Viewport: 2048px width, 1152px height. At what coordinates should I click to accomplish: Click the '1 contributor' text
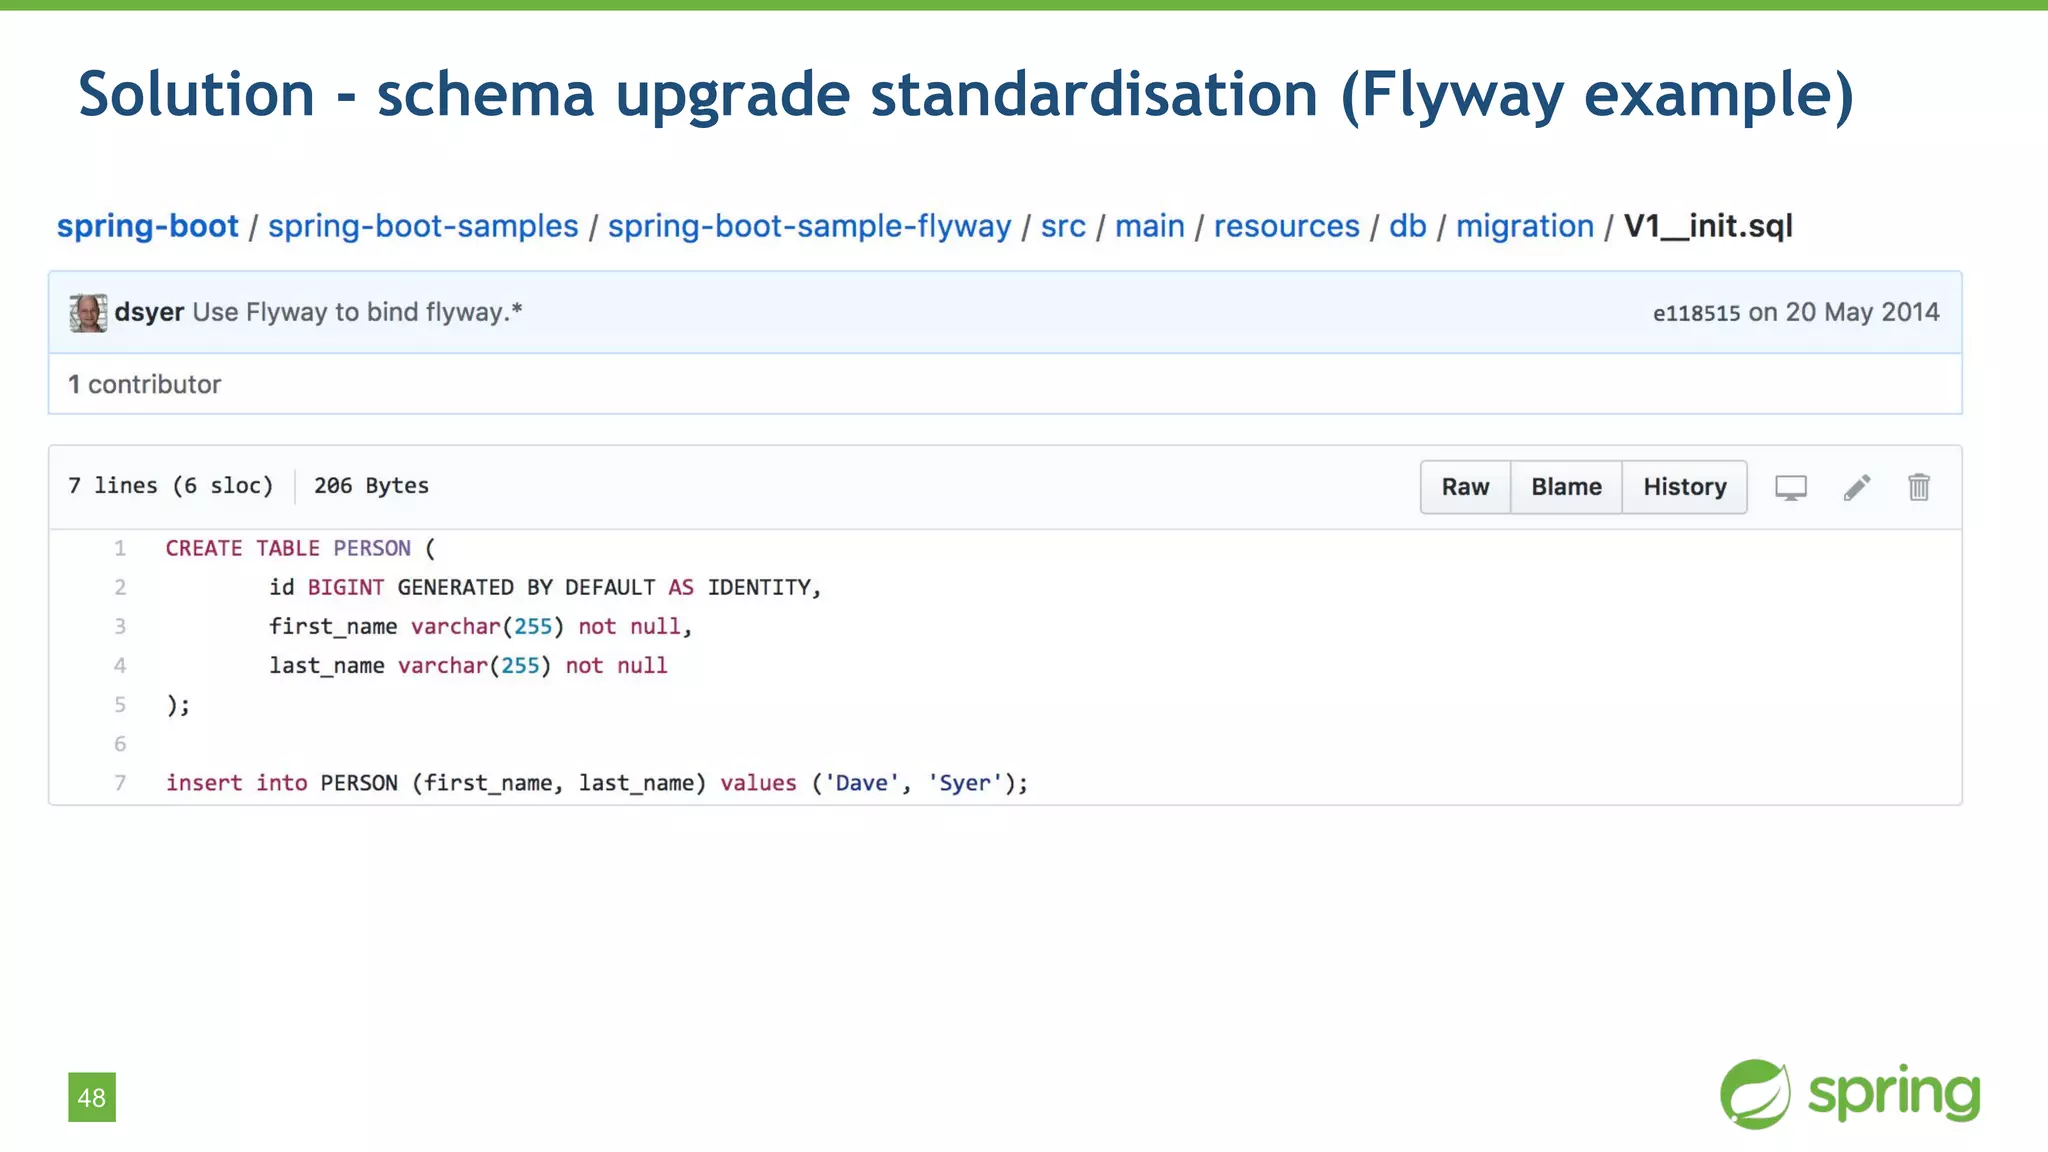145,384
